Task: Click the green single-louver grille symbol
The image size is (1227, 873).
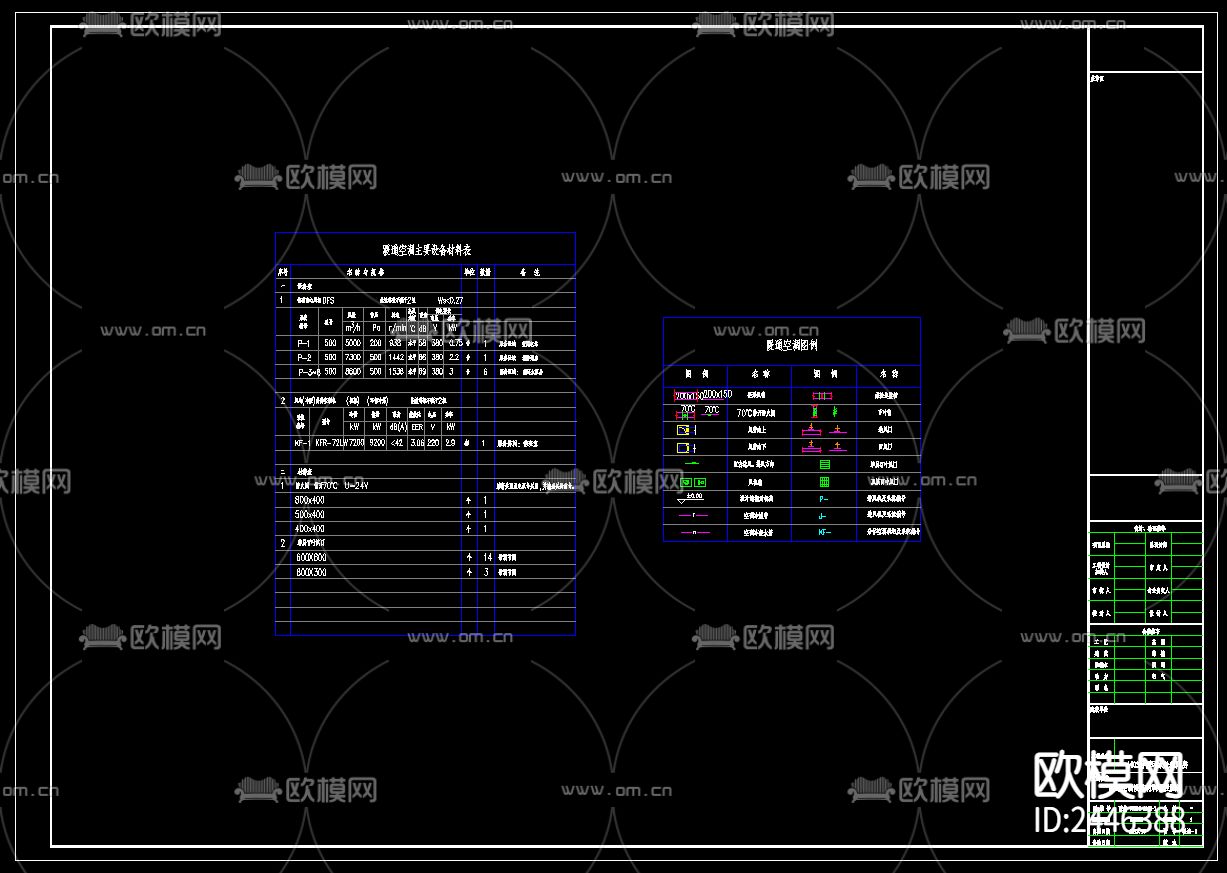Action: [x=825, y=464]
